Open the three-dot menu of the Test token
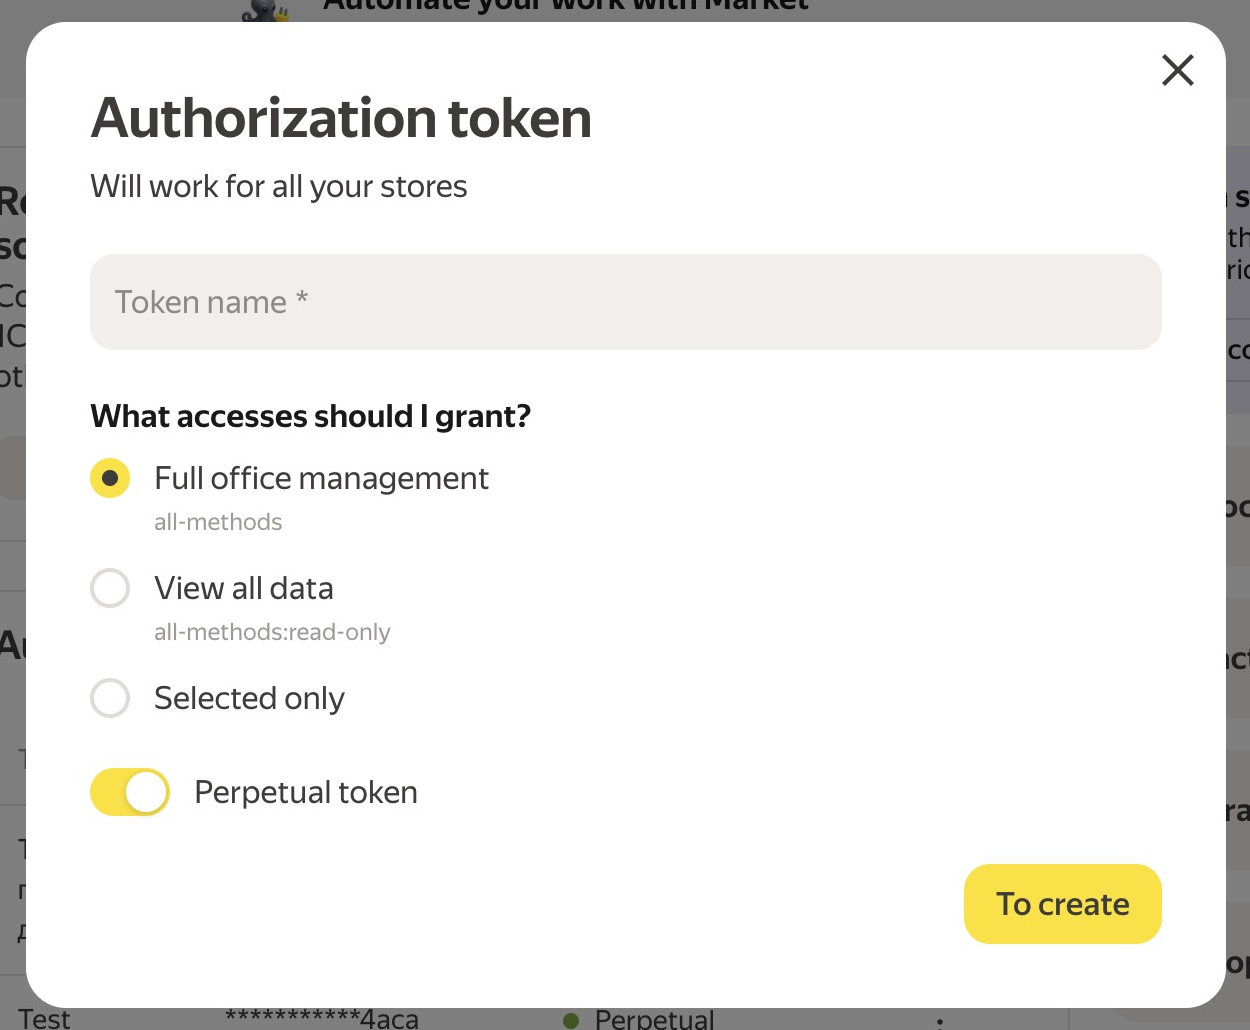The image size is (1250, 1030). tap(939, 1021)
